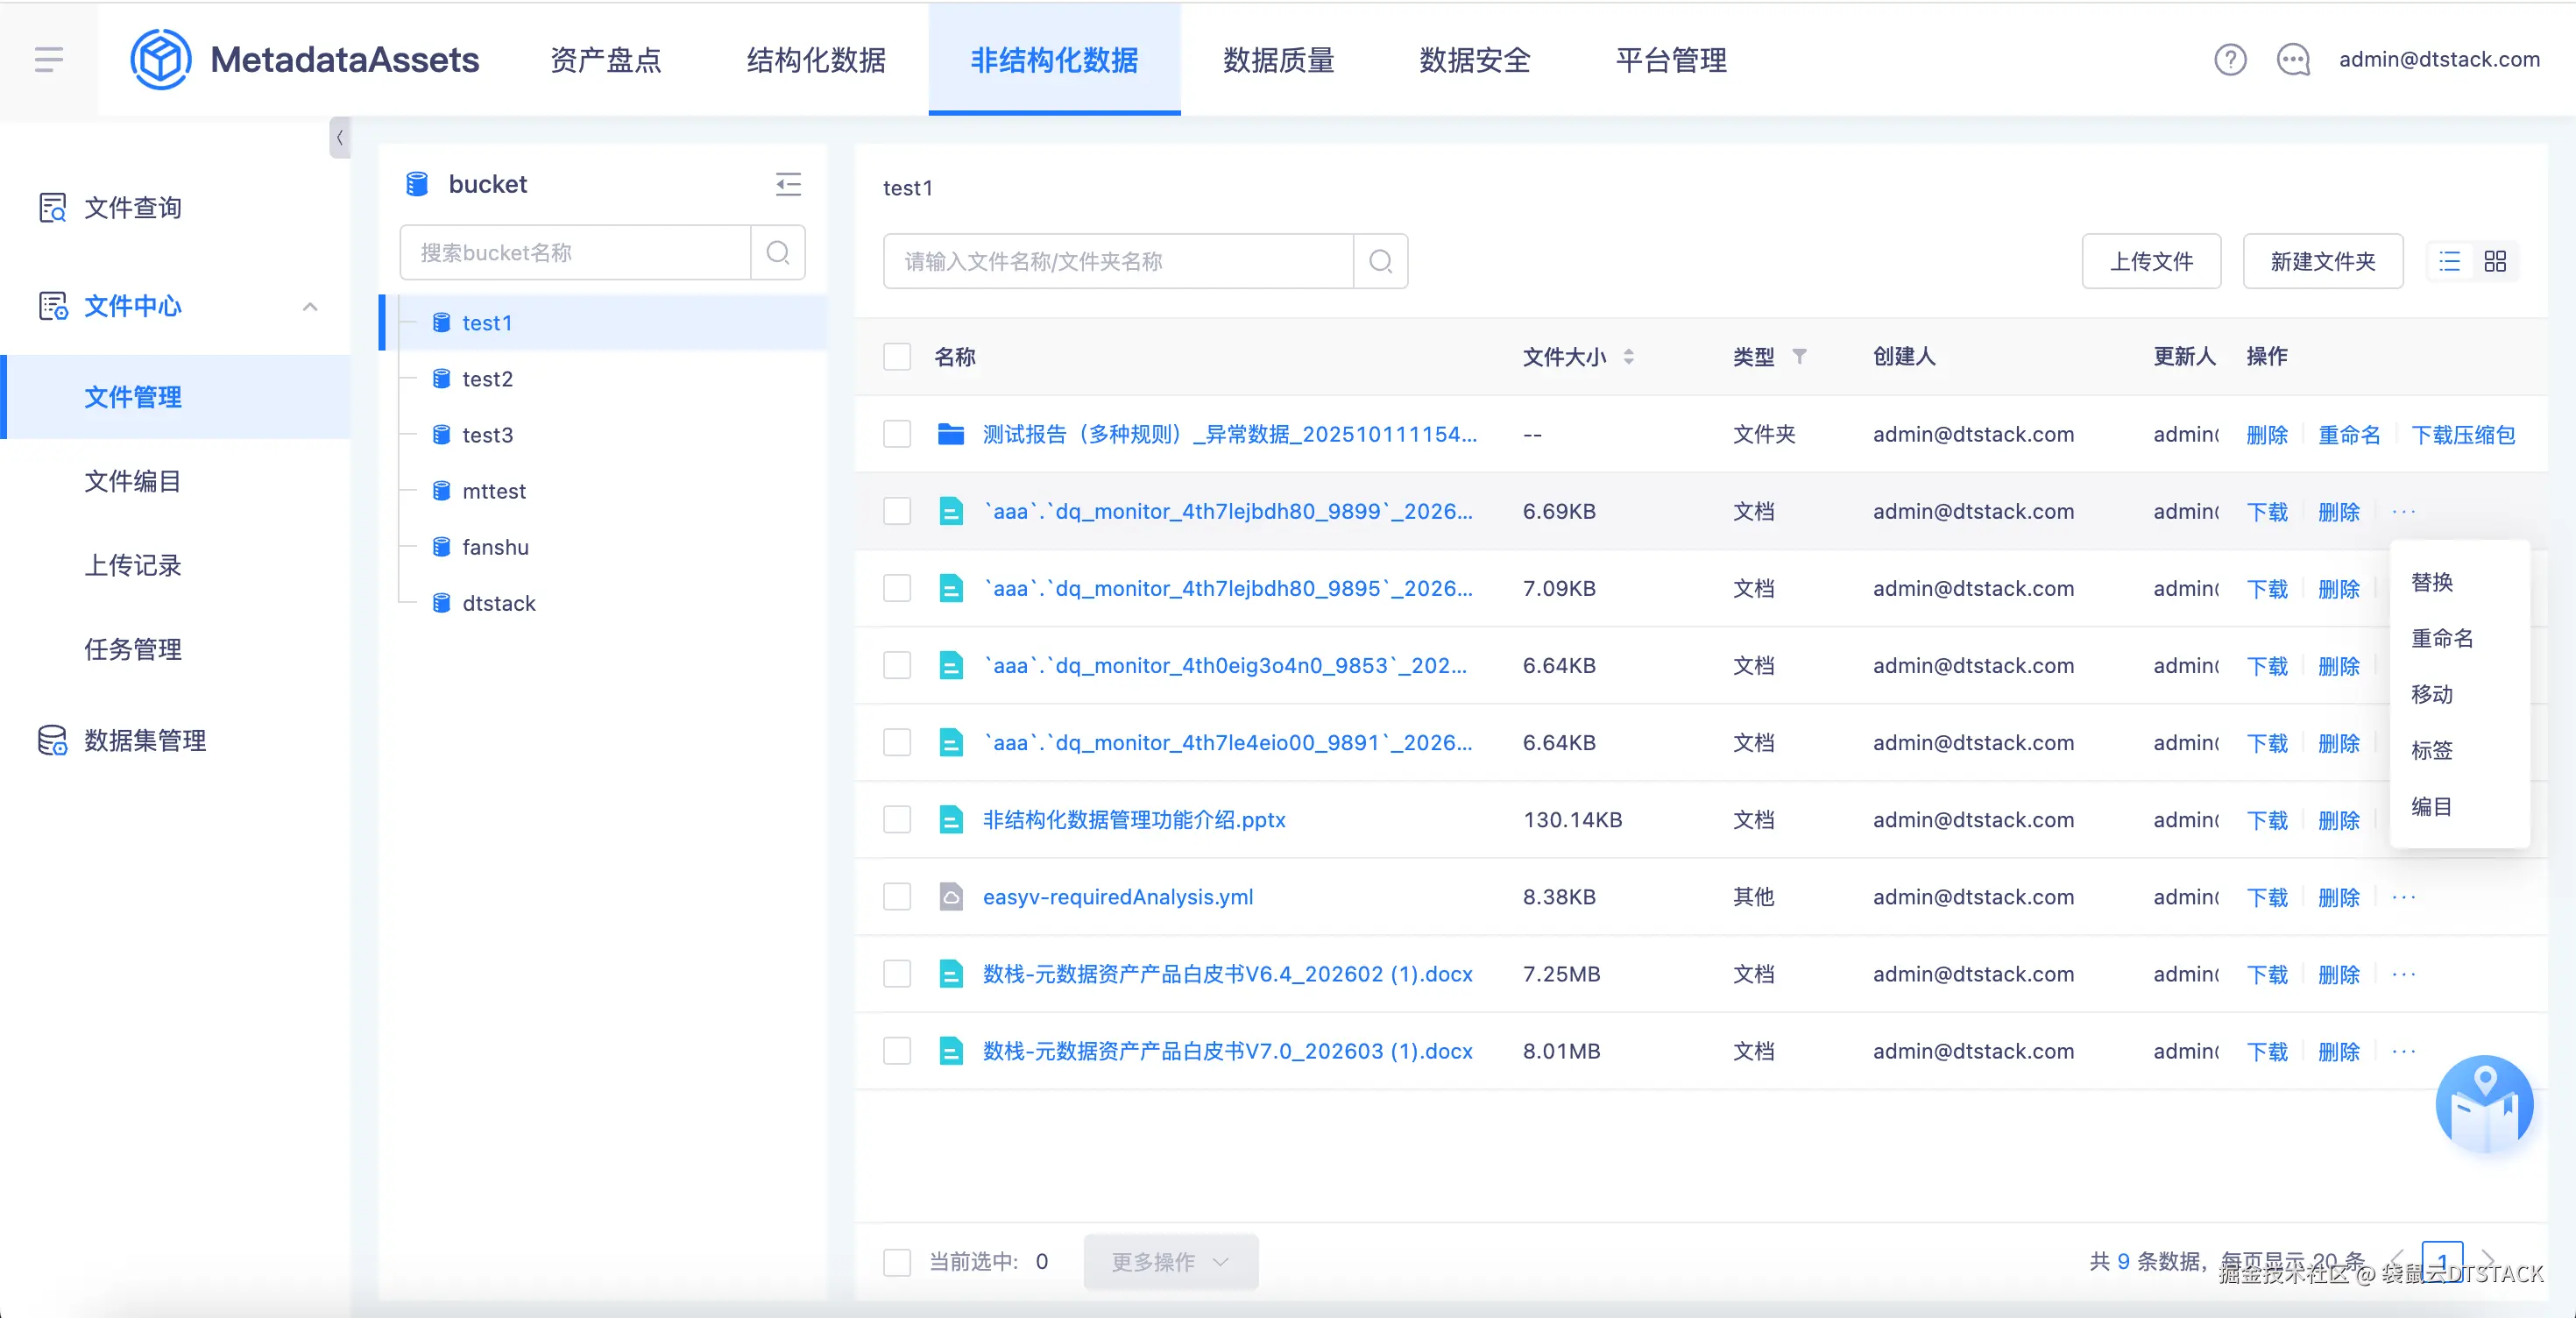
Task: Open the floating map guide icon
Action: (2484, 1104)
